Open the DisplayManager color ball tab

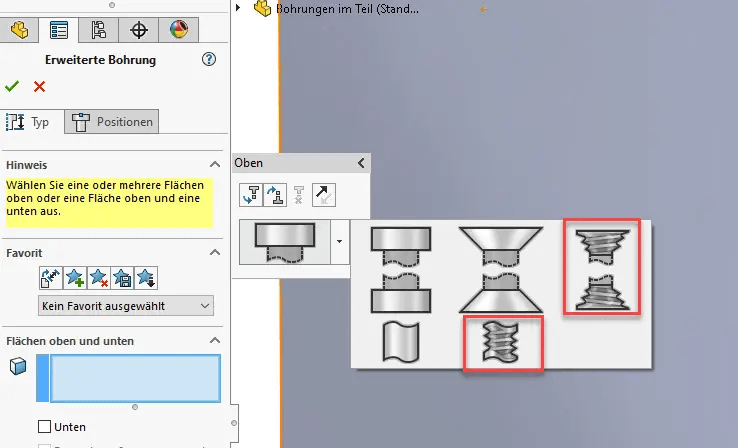point(178,29)
